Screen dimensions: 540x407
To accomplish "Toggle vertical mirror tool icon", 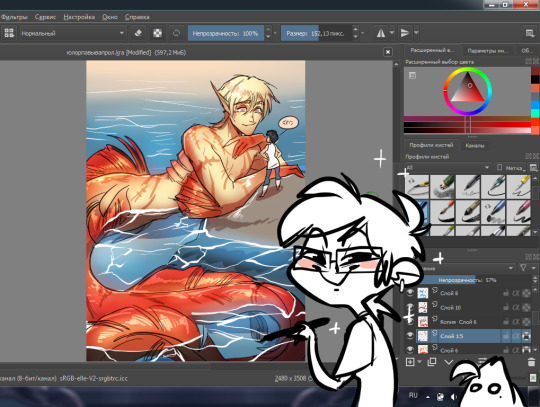I will click(x=405, y=33).
